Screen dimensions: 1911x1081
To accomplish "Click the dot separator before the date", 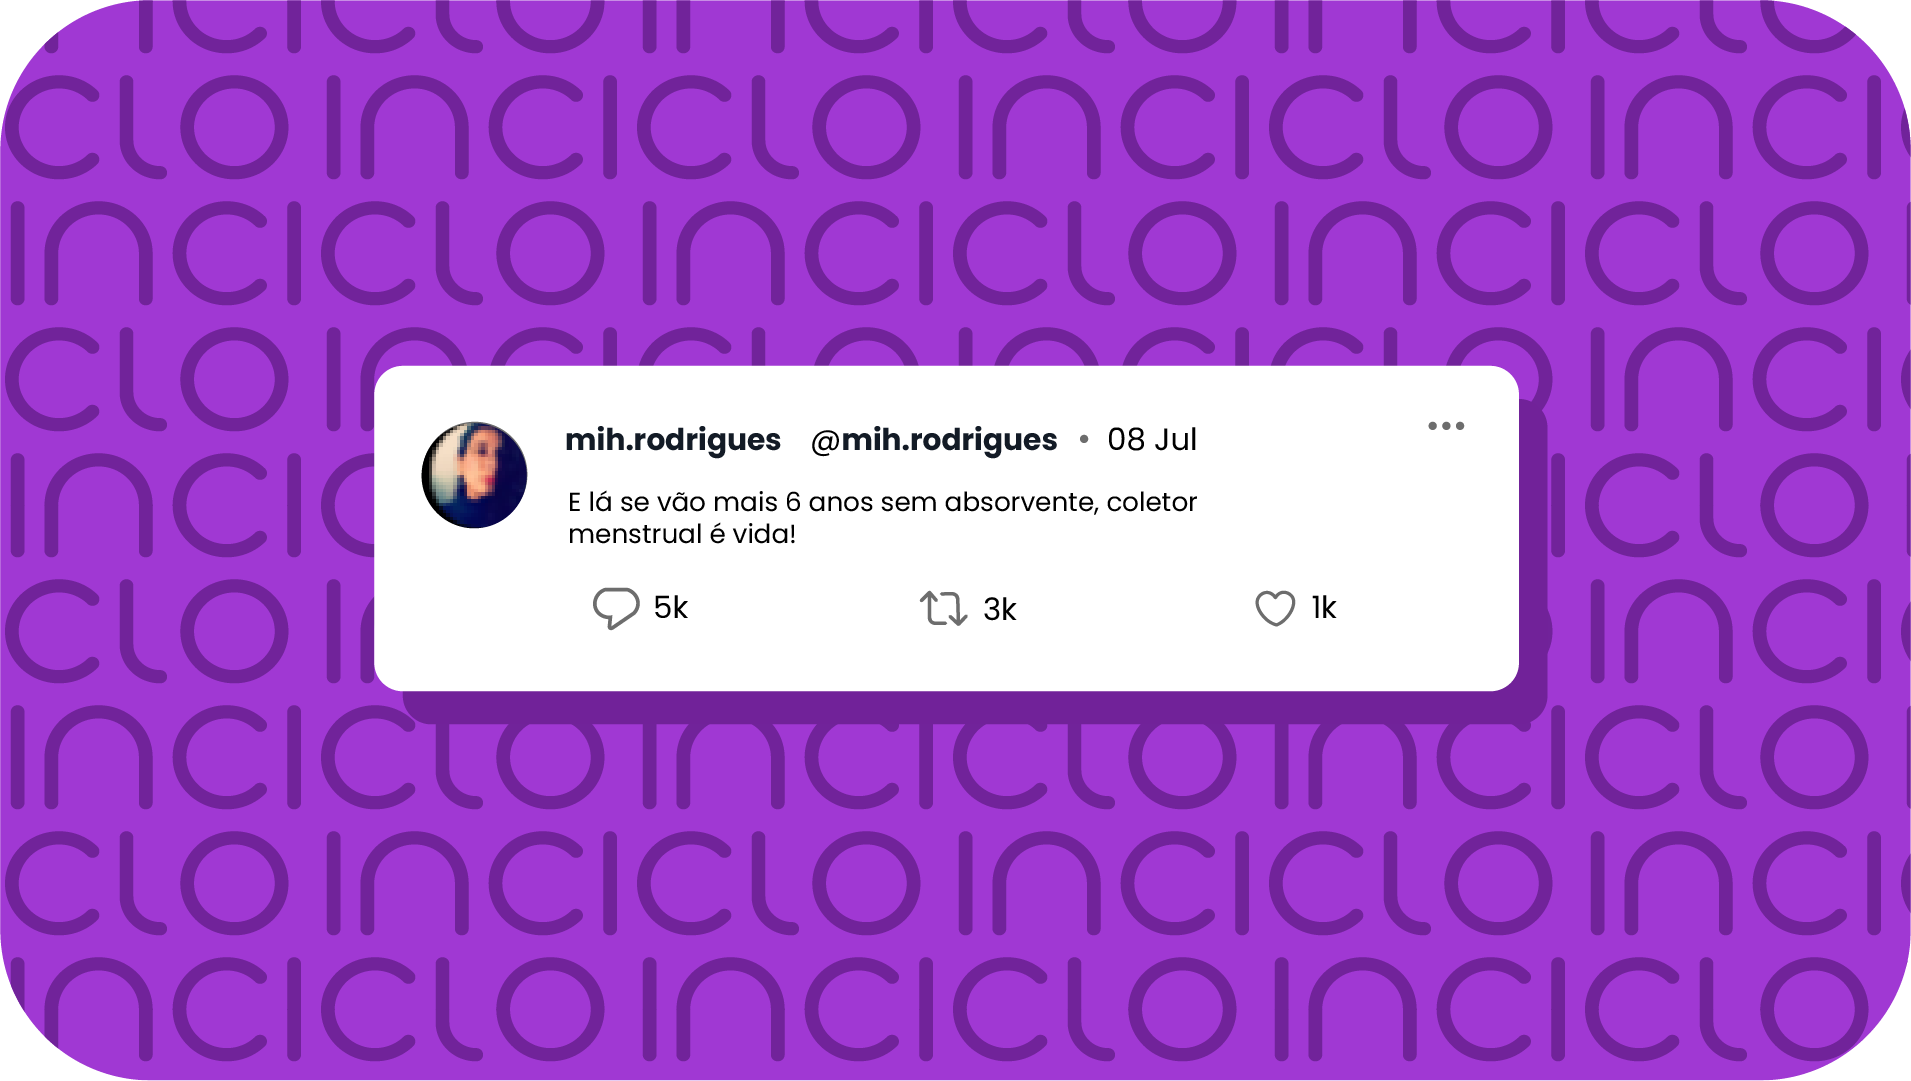I will 1084,439.
